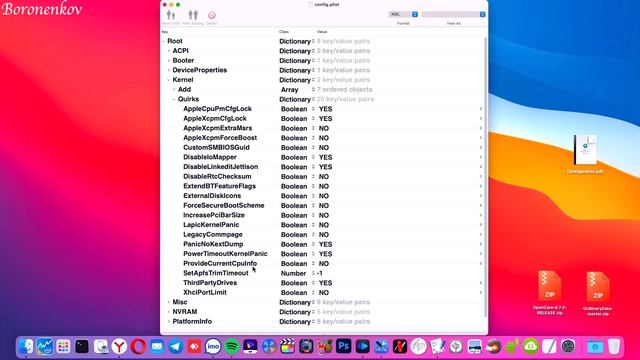
Task: Select the IncreasePciBarSize key
Action: 214,215
